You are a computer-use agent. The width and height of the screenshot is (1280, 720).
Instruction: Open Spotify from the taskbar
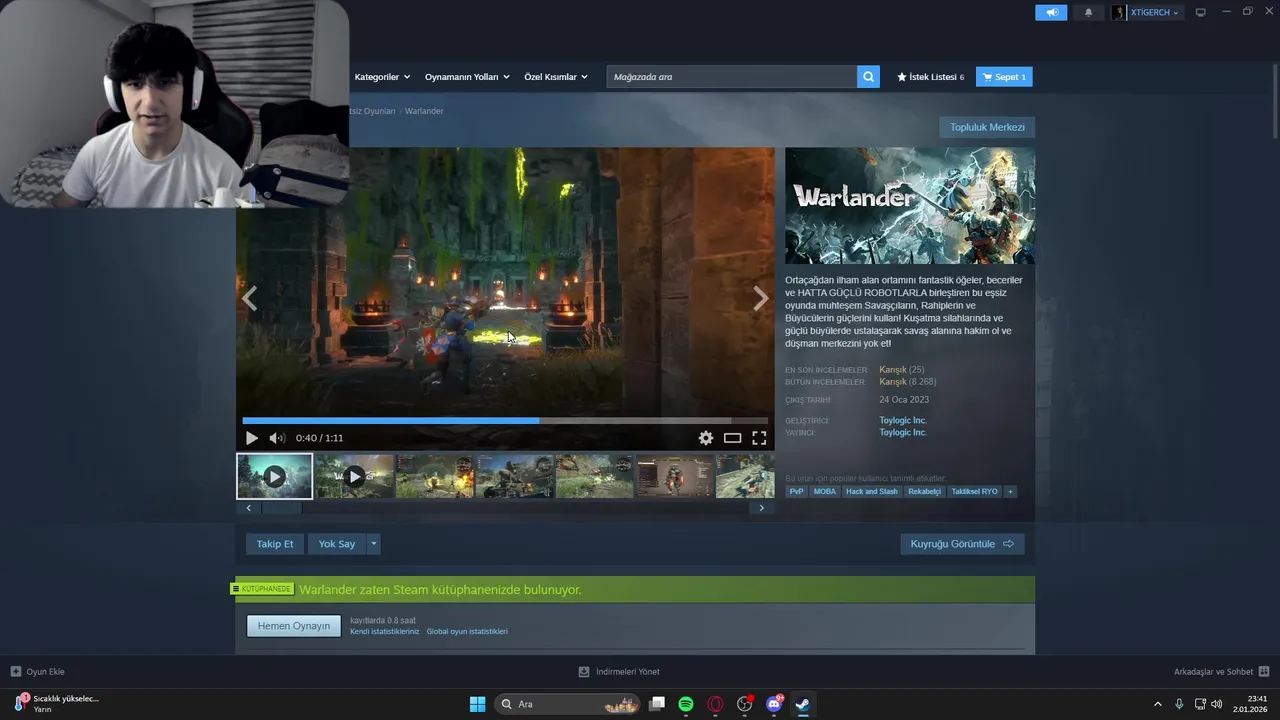[x=686, y=704]
